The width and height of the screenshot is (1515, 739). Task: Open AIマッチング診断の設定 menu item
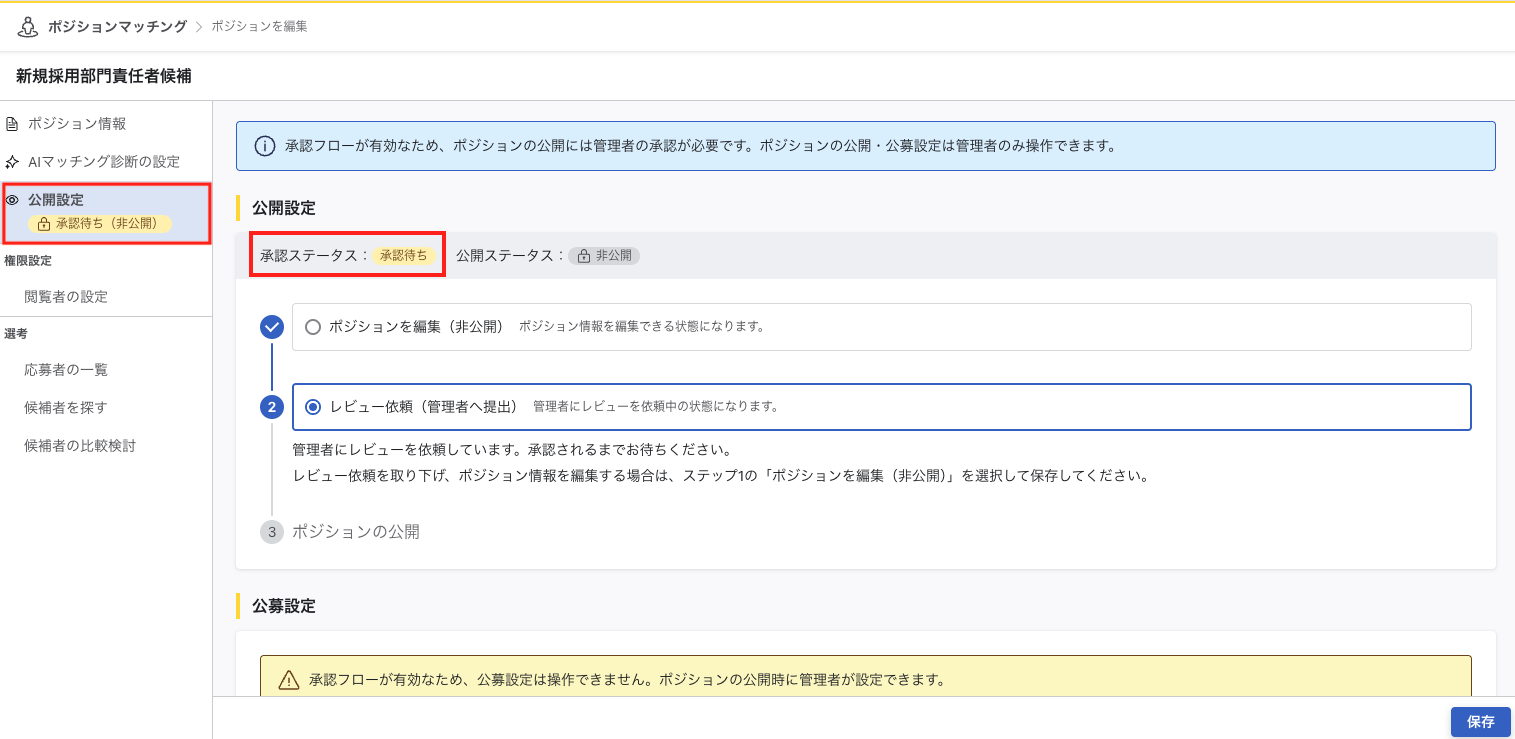106,162
